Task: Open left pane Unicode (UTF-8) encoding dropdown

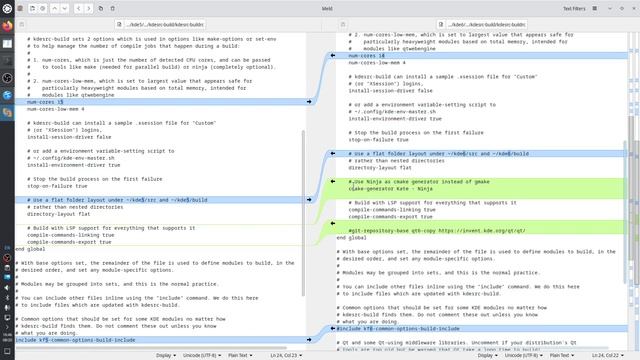Action: [202, 356]
